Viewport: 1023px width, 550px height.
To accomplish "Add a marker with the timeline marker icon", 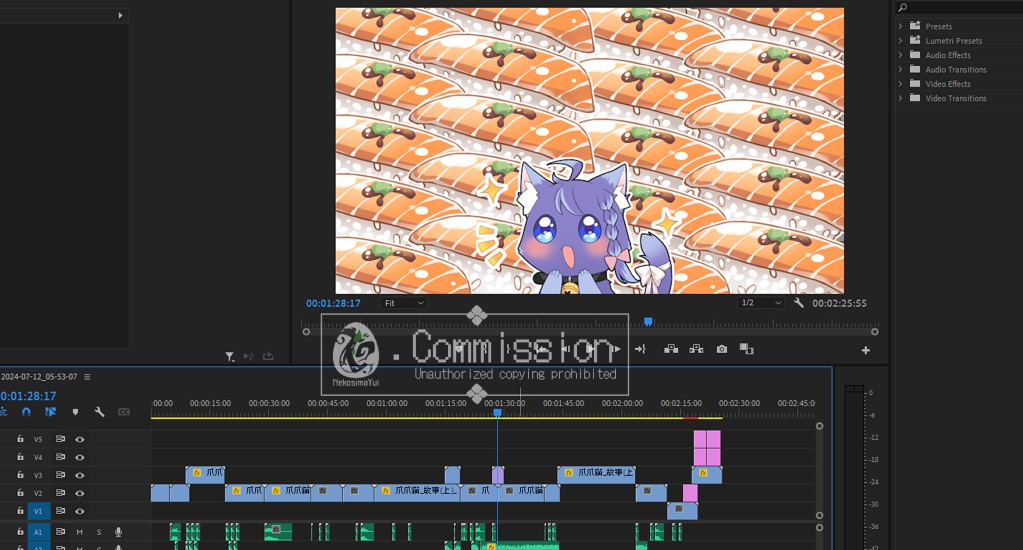I will [x=75, y=412].
